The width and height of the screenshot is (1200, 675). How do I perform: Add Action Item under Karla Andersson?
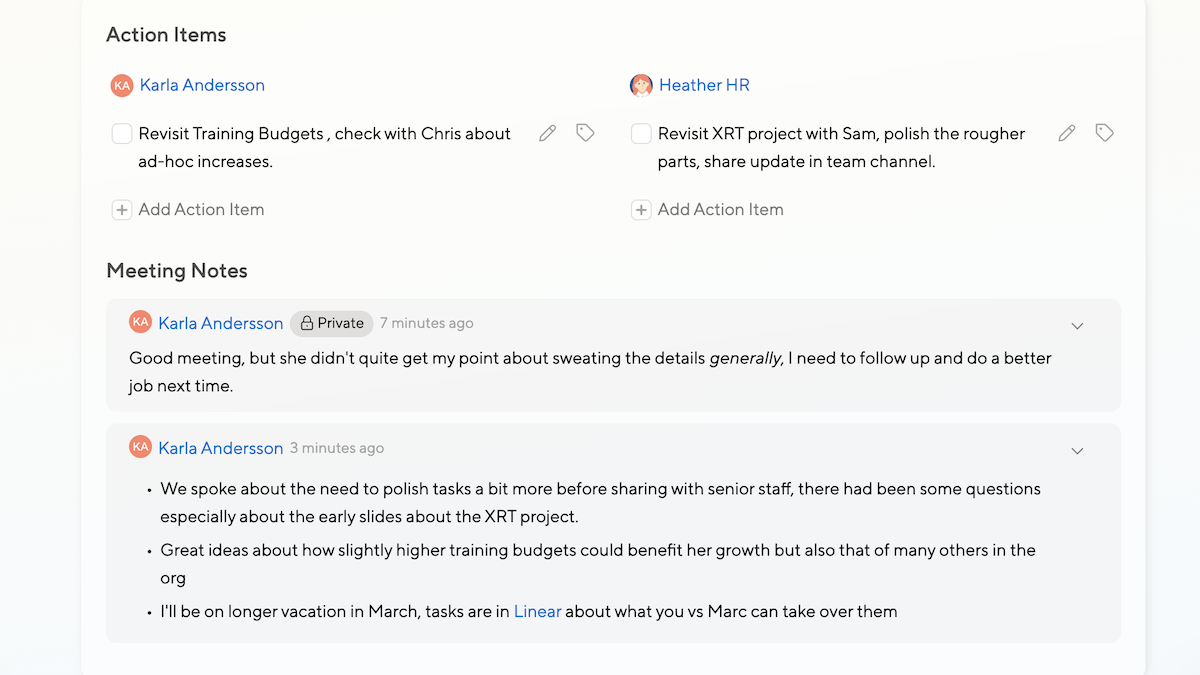[189, 210]
